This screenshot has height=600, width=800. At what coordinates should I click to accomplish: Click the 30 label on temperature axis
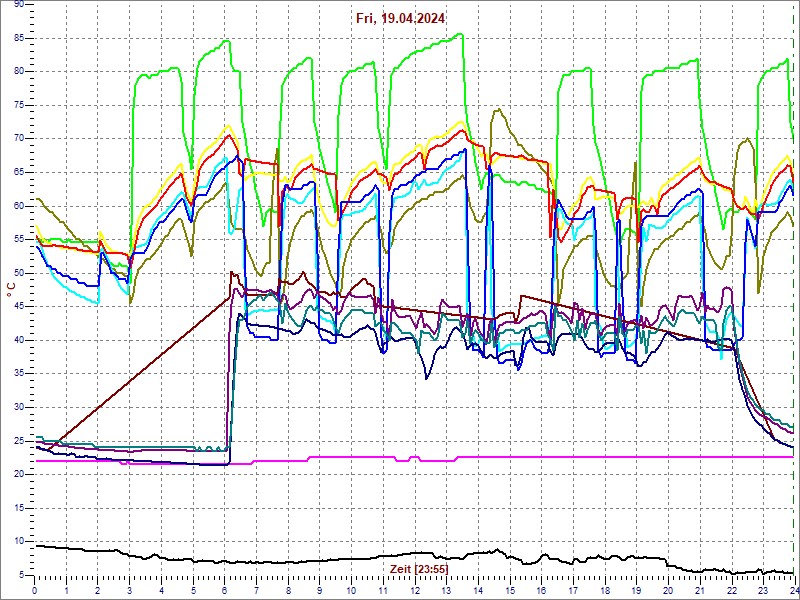click(x=20, y=407)
